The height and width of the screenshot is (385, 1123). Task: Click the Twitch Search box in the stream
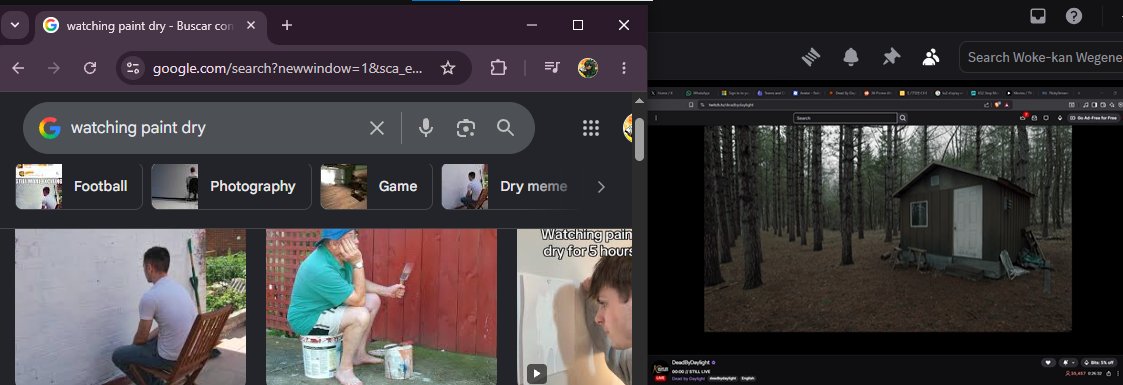click(845, 118)
